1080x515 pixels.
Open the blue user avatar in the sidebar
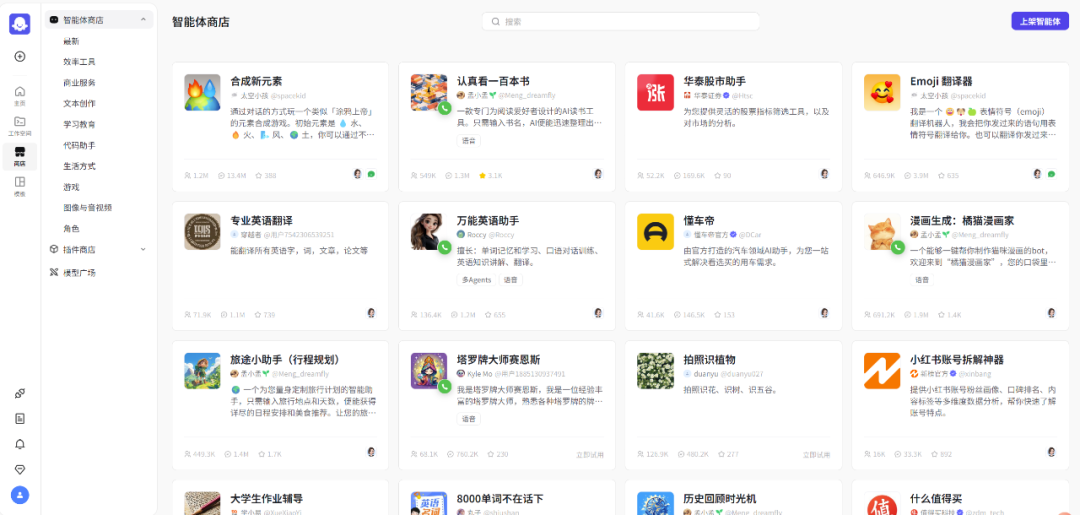click(x=20, y=494)
